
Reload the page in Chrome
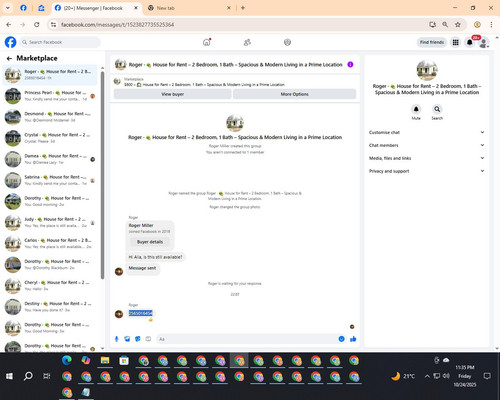click(37, 25)
